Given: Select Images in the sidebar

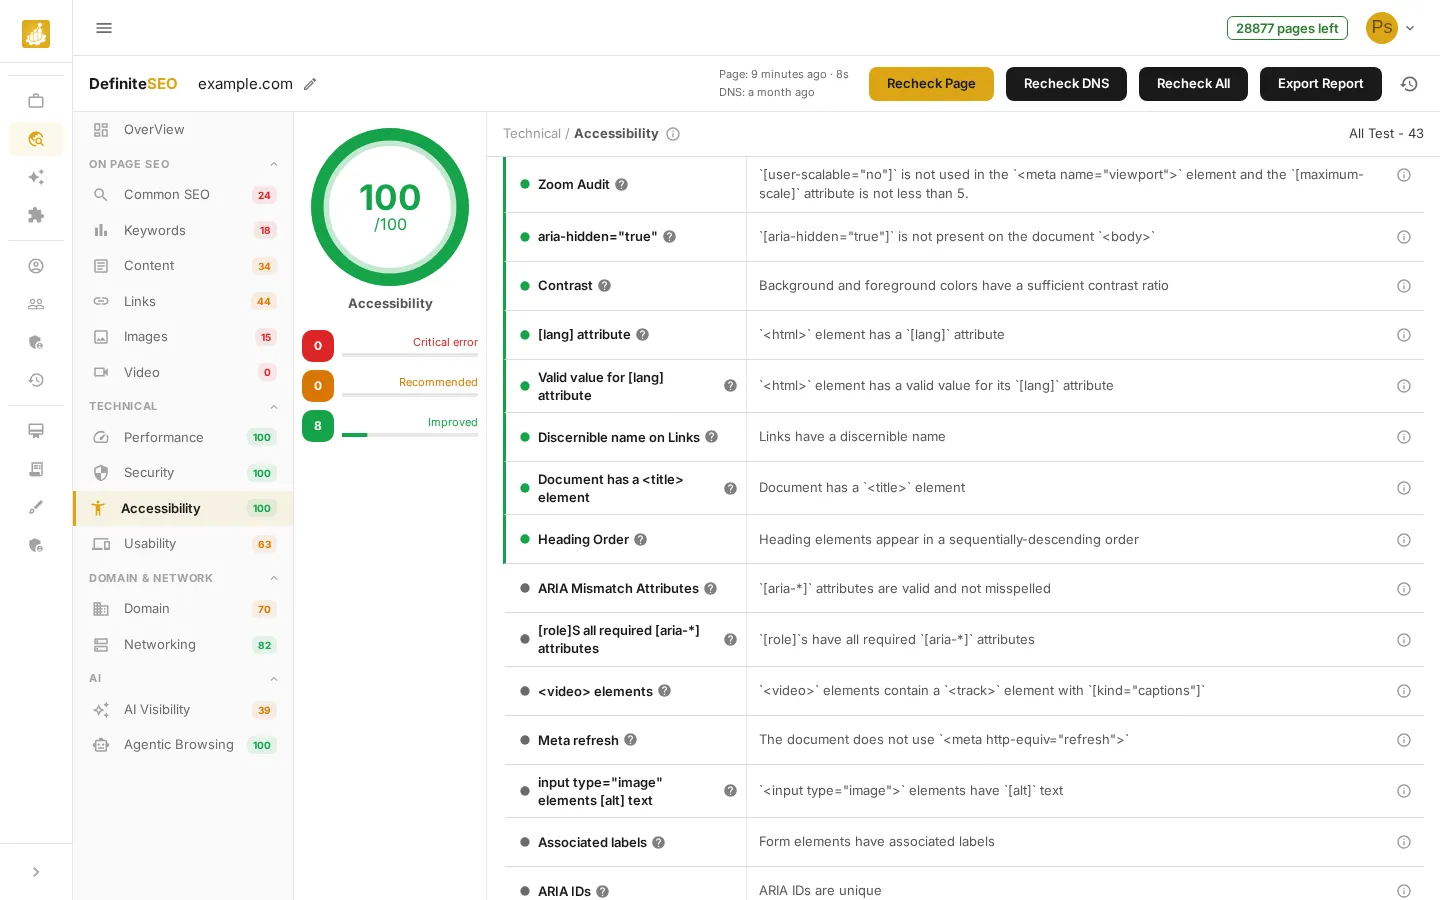Looking at the screenshot, I should point(183,337).
